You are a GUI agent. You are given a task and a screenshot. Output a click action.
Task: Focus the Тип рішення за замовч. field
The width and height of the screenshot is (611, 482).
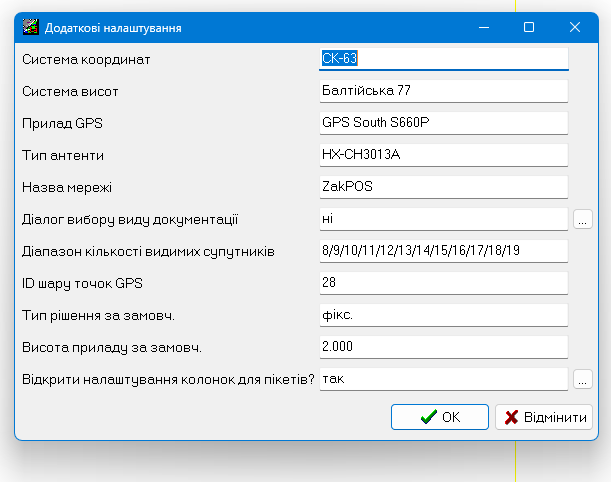point(442,315)
